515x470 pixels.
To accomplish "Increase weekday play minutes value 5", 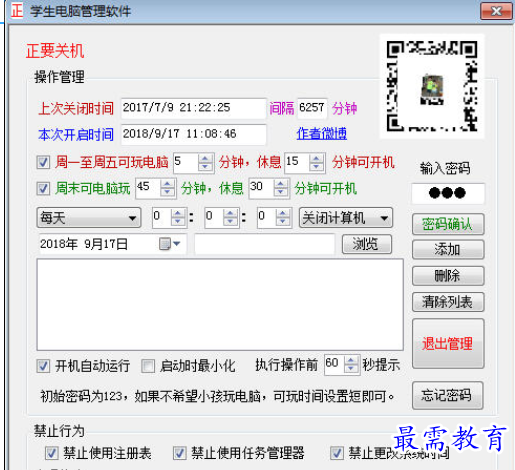I will pos(205,159).
